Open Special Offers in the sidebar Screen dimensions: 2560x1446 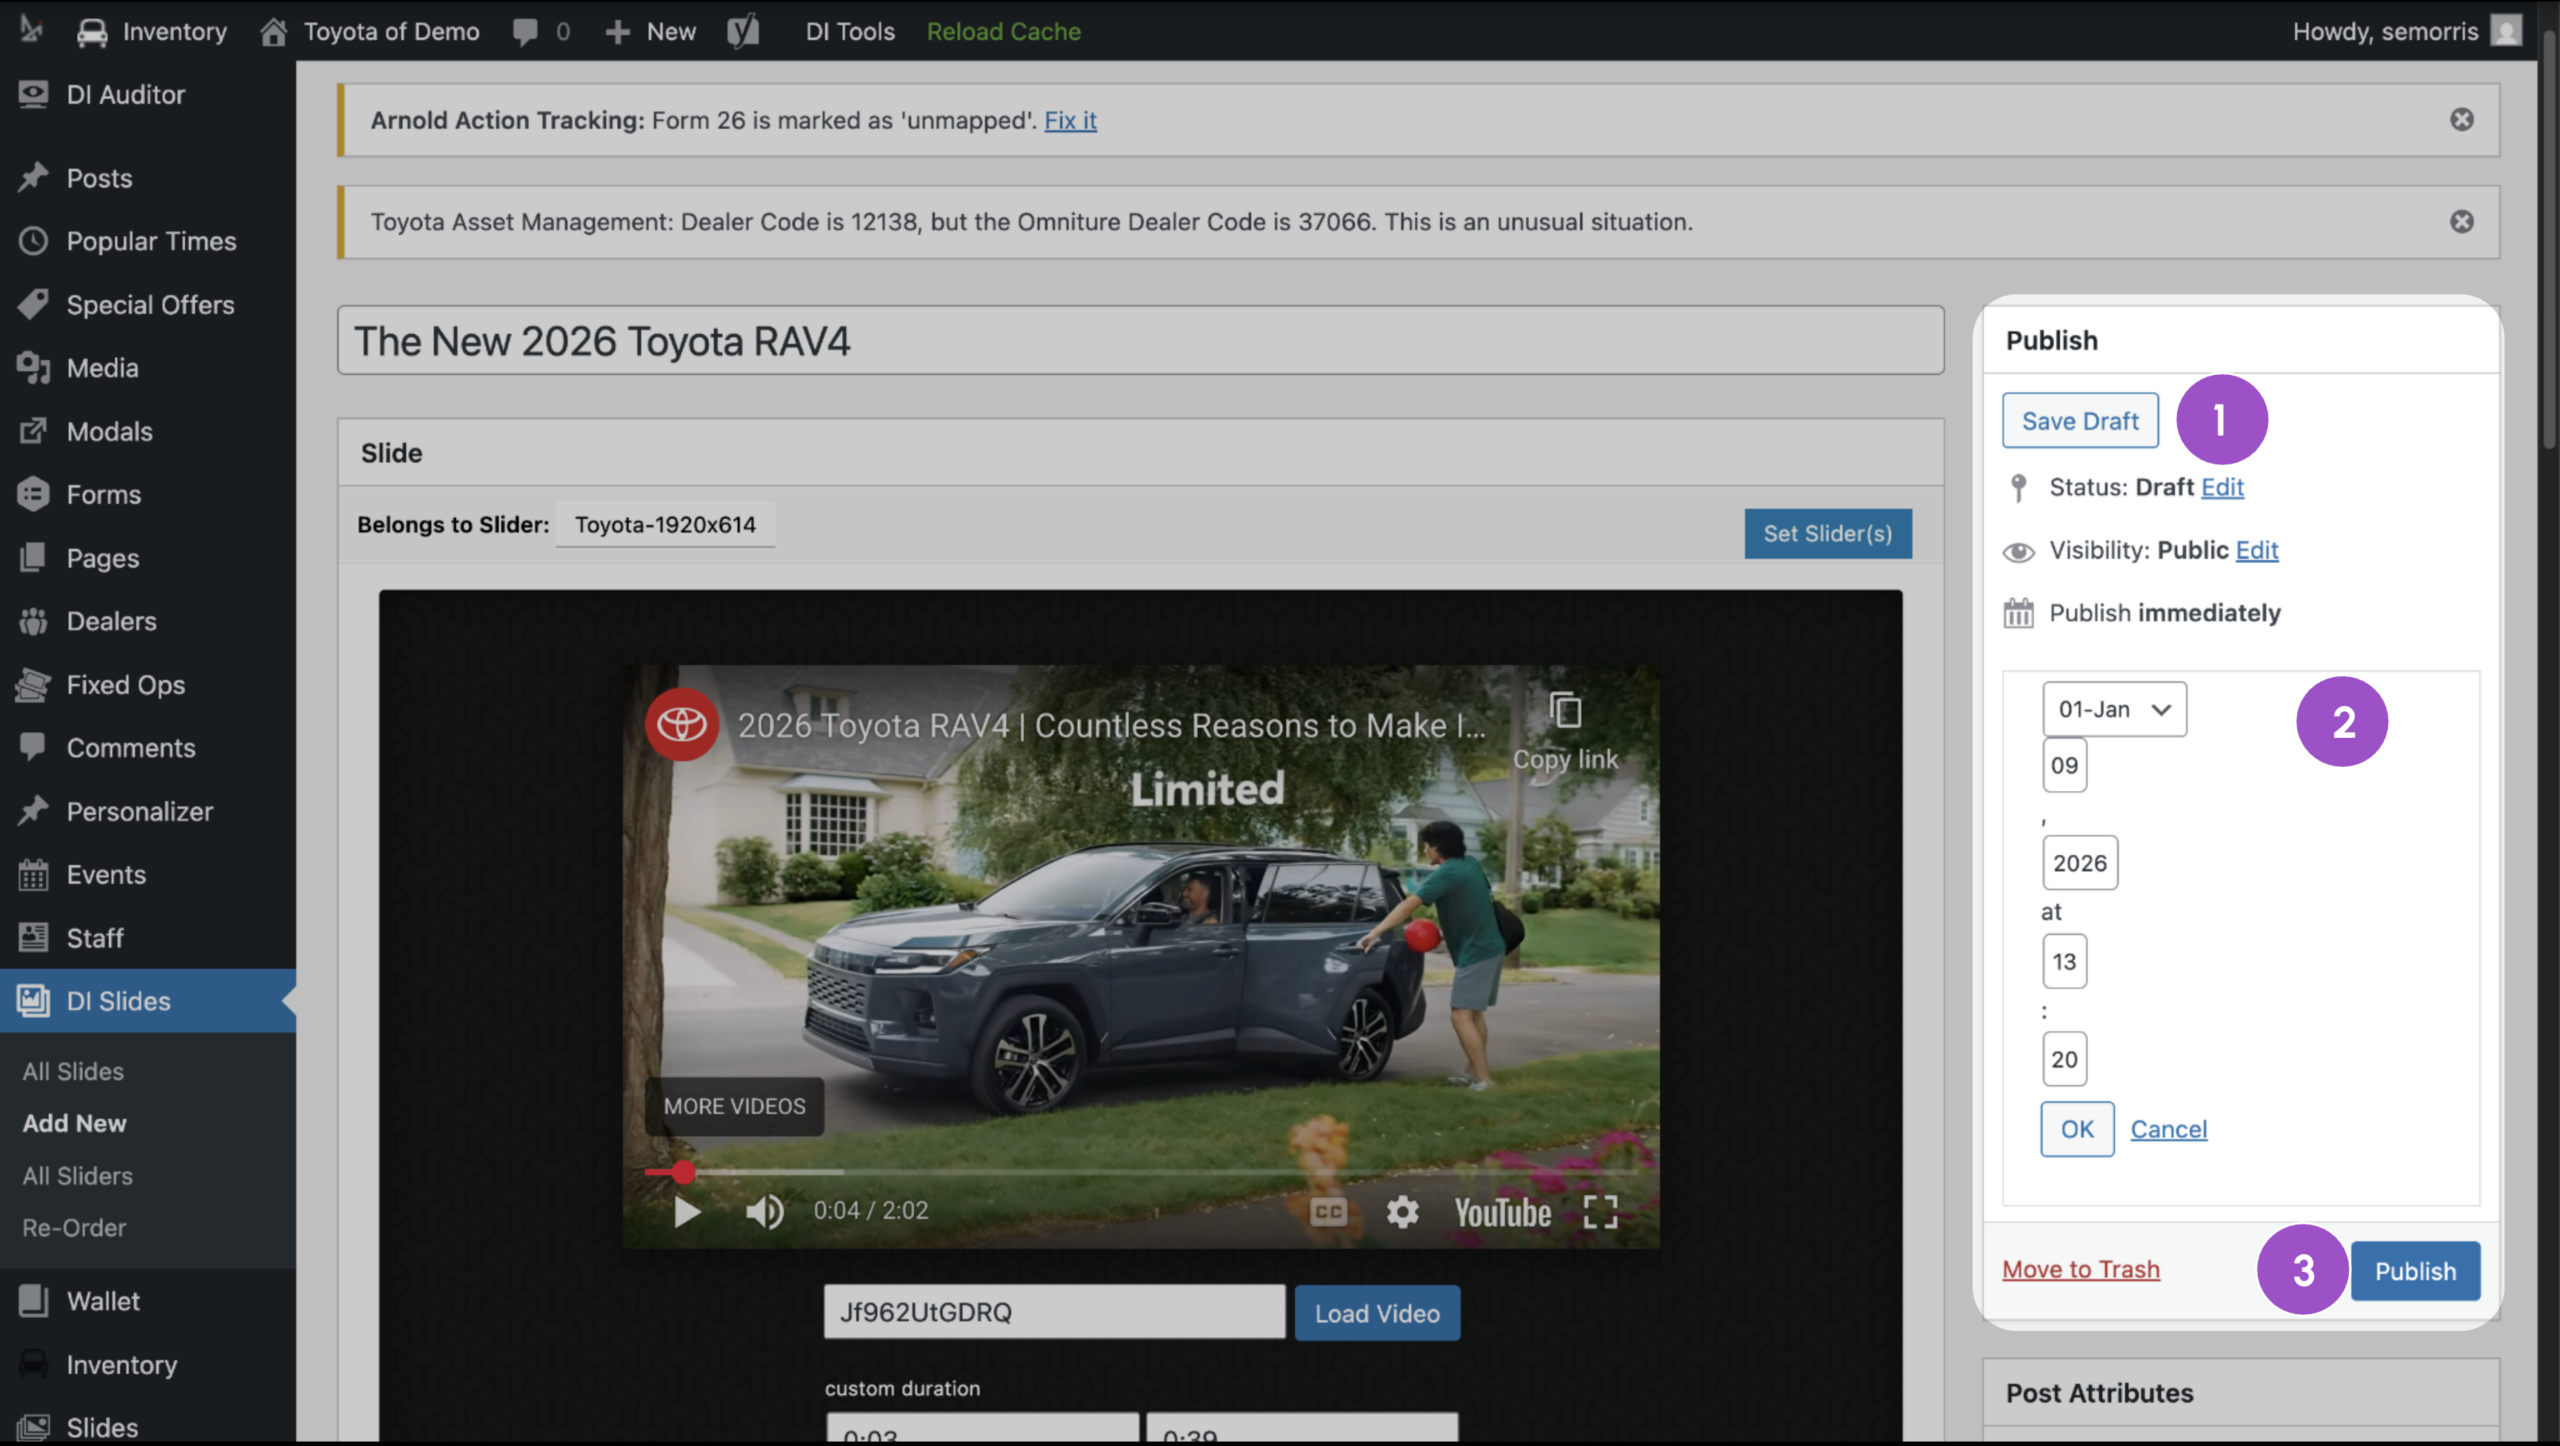(150, 305)
